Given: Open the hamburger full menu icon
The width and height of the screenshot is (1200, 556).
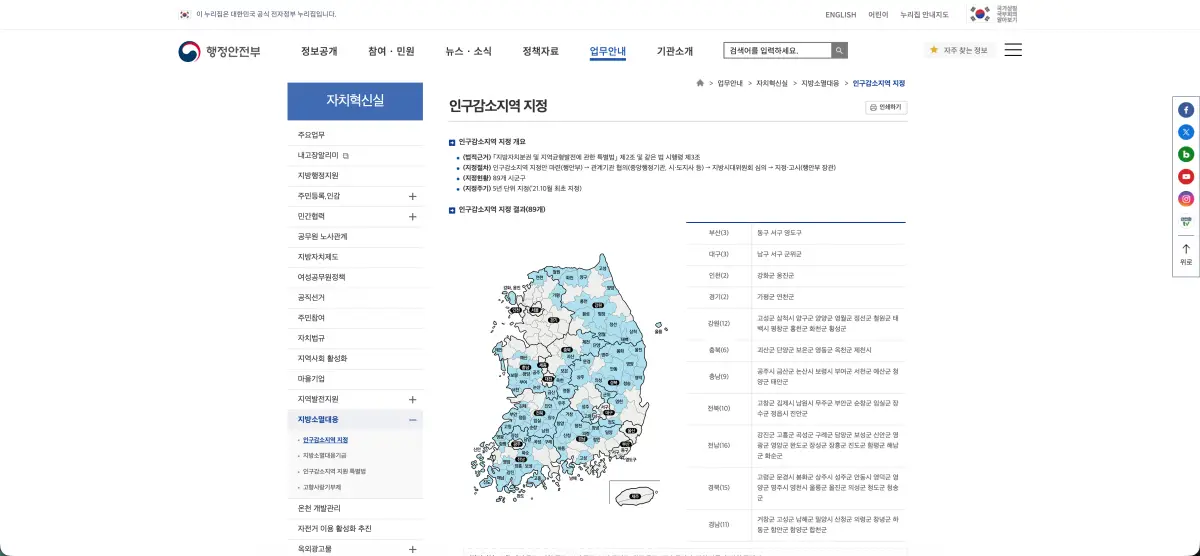Looking at the screenshot, I should pyautogui.click(x=1013, y=50).
